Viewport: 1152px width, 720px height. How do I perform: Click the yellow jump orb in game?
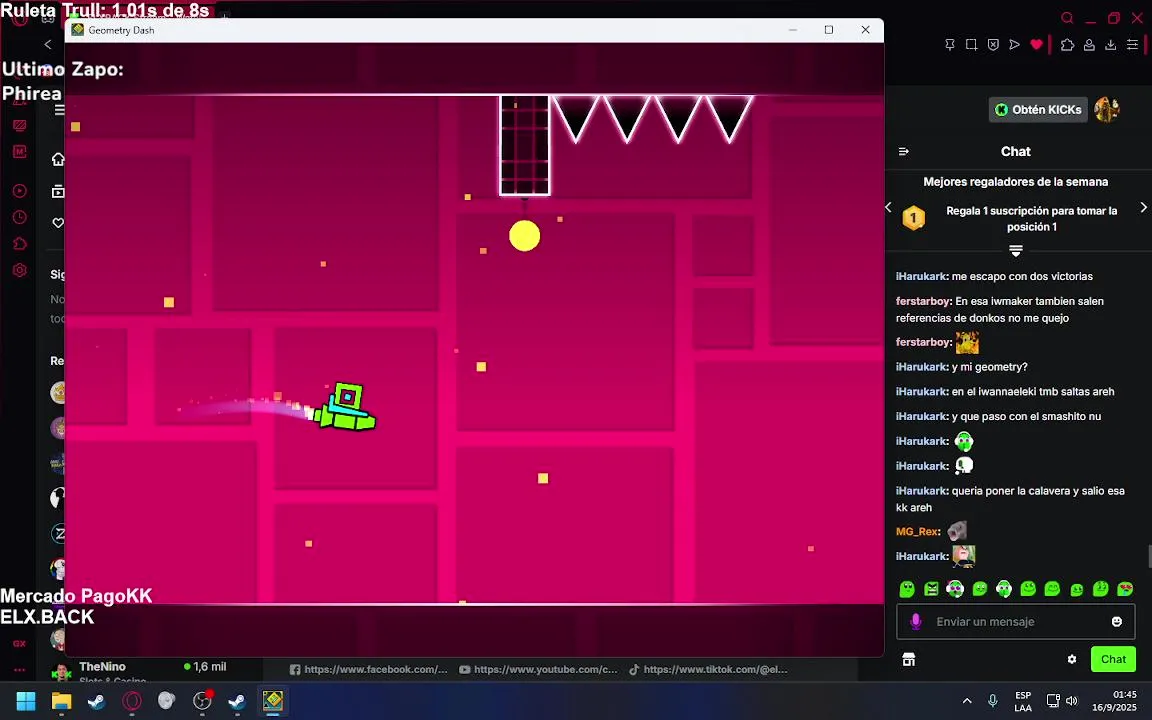point(525,236)
